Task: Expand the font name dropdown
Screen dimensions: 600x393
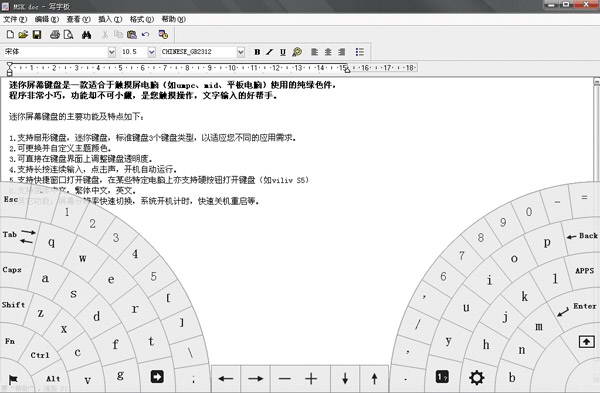Action: [x=111, y=52]
